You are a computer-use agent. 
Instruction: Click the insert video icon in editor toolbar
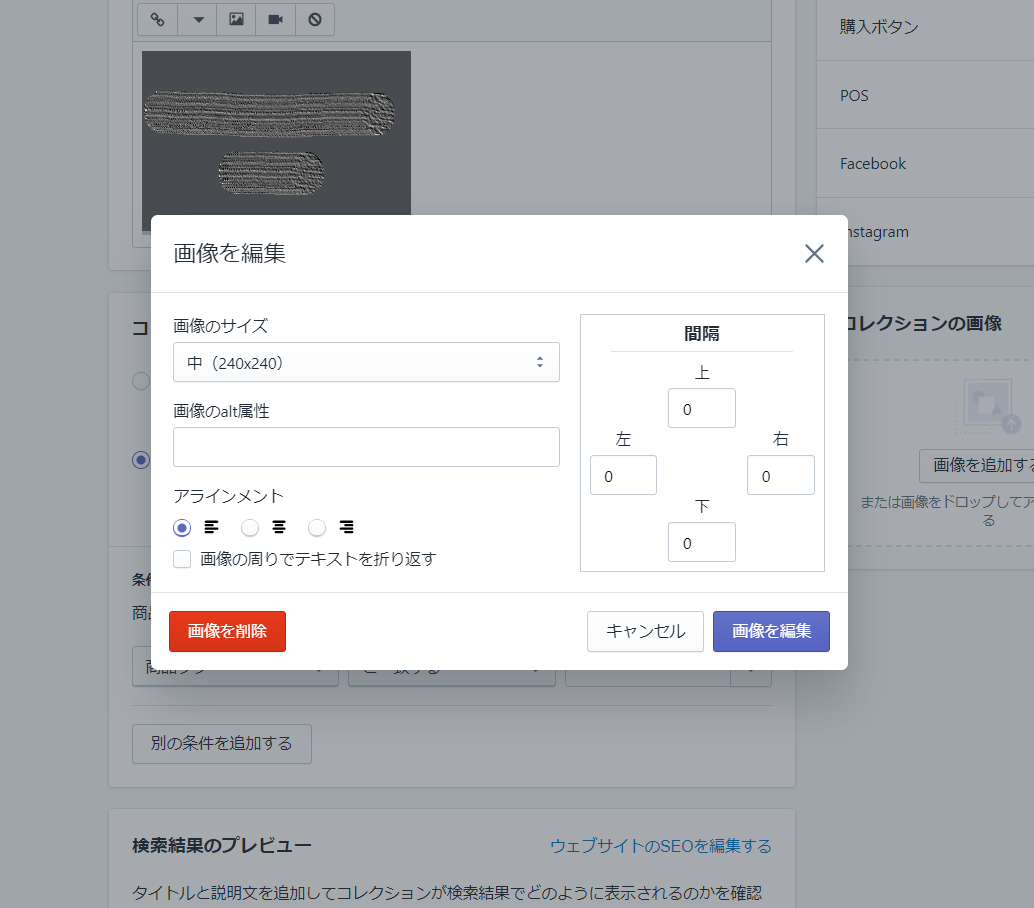[x=276, y=19]
